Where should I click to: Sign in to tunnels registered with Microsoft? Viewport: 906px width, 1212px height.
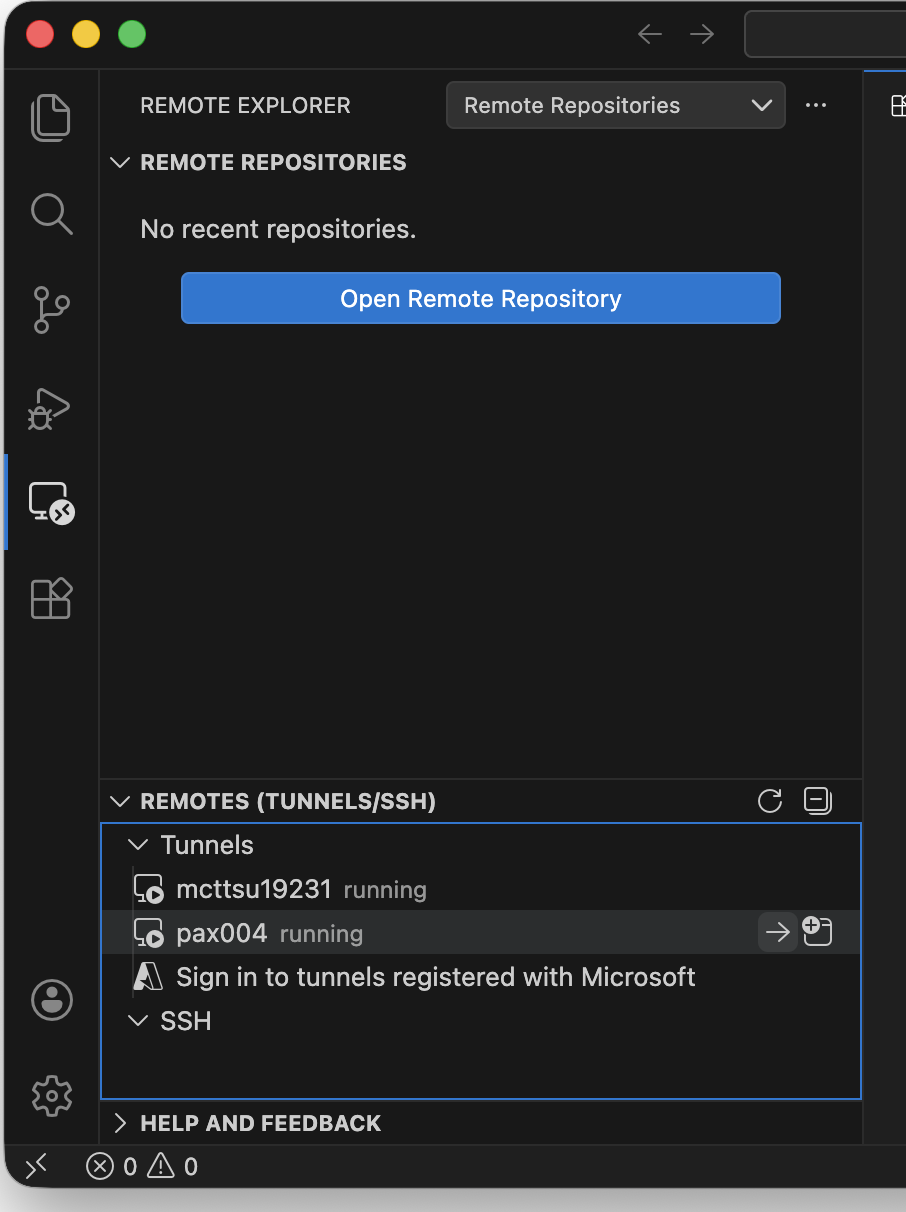[x=436, y=977]
